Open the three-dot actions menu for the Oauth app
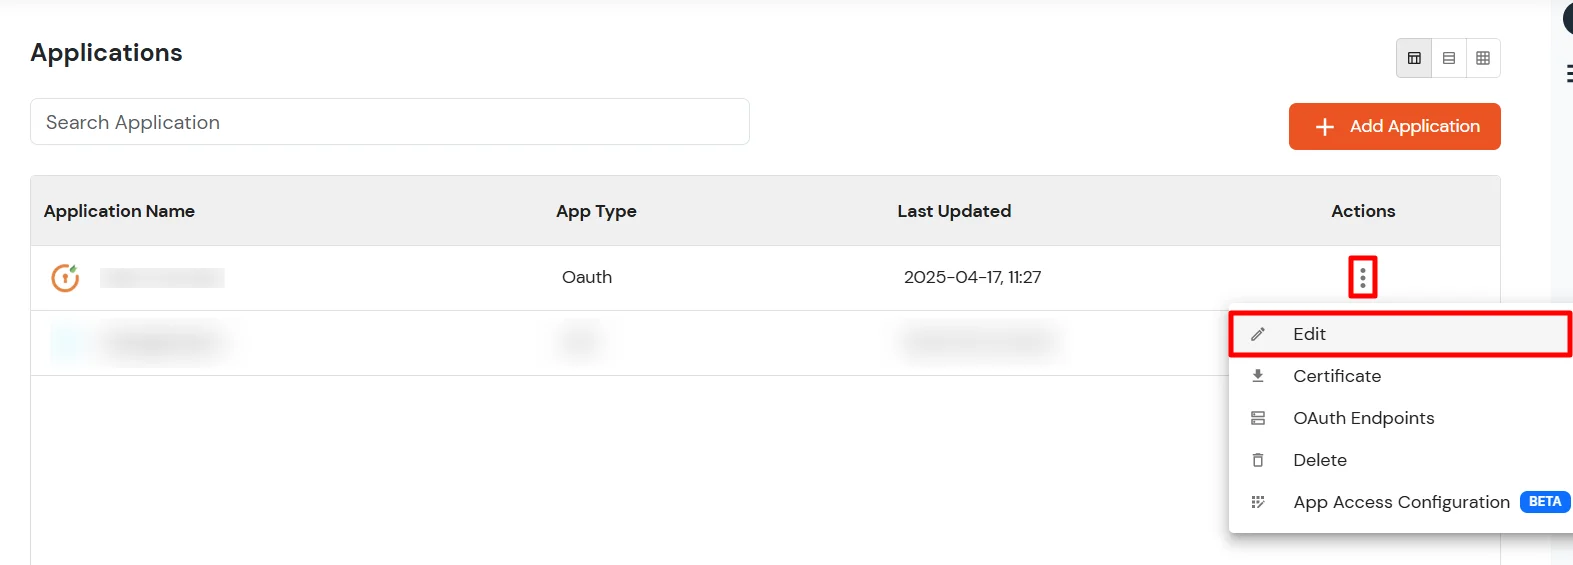This screenshot has width=1573, height=565. [x=1362, y=277]
